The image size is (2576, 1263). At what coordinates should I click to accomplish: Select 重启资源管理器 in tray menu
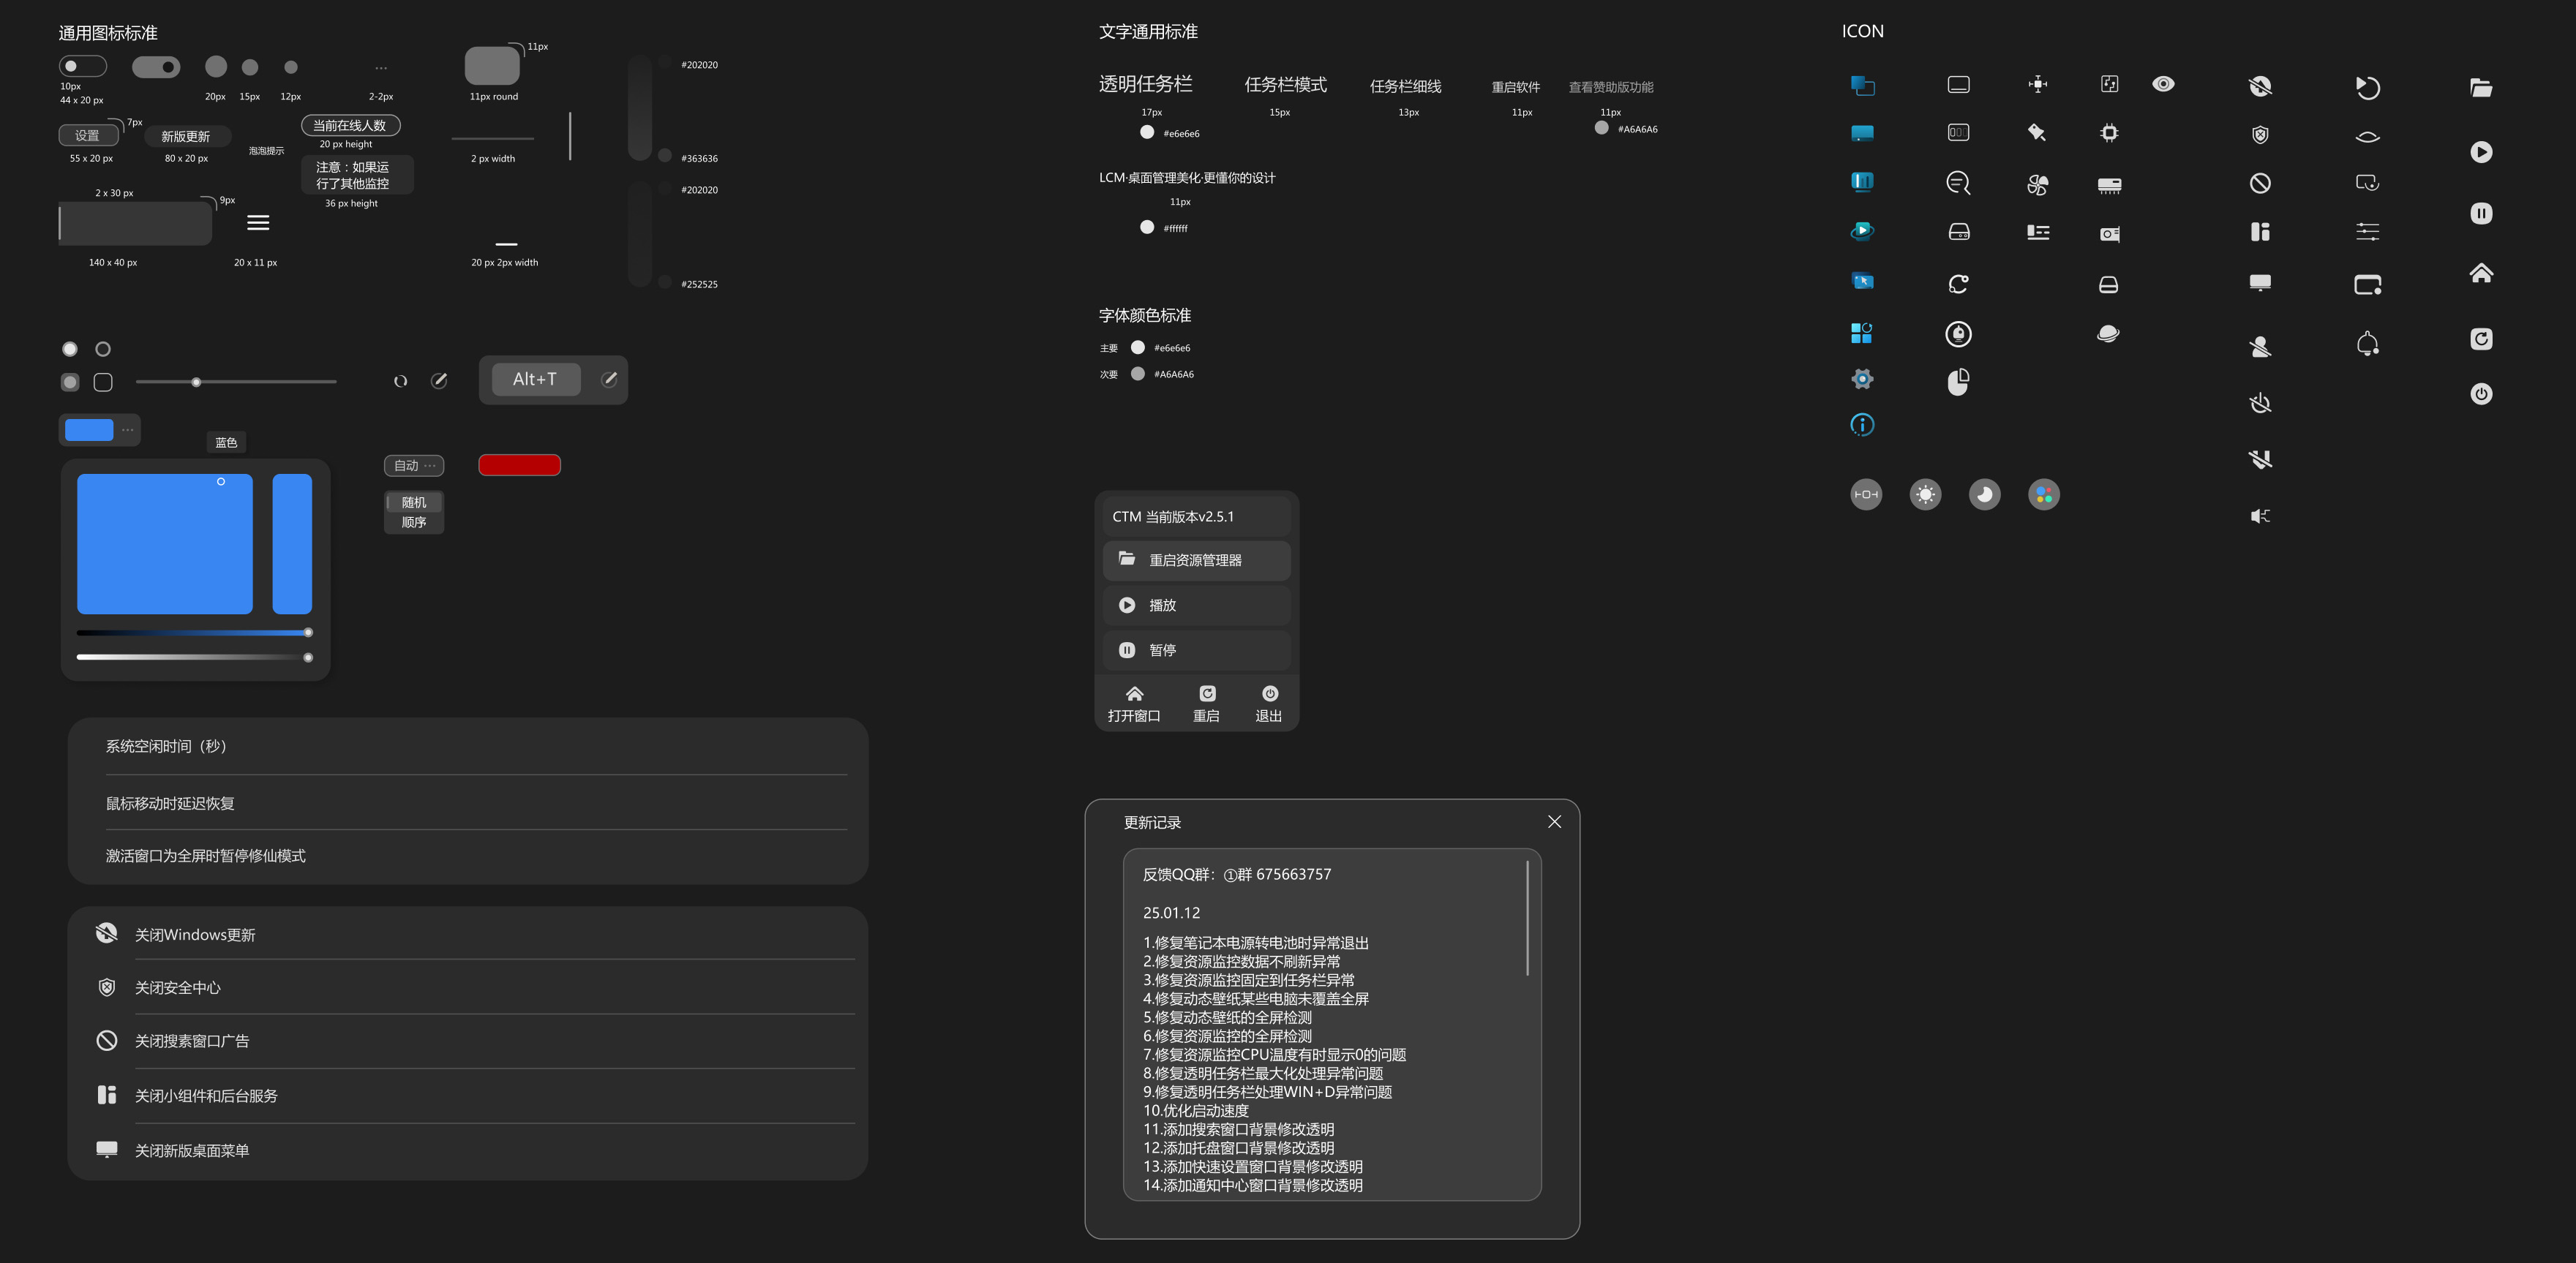1196,560
